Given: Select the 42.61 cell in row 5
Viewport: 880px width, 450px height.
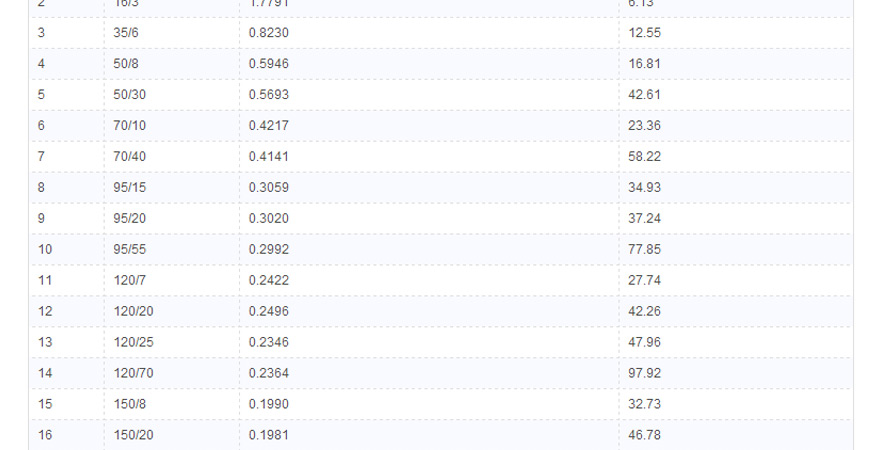Looking at the screenshot, I should point(735,94).
